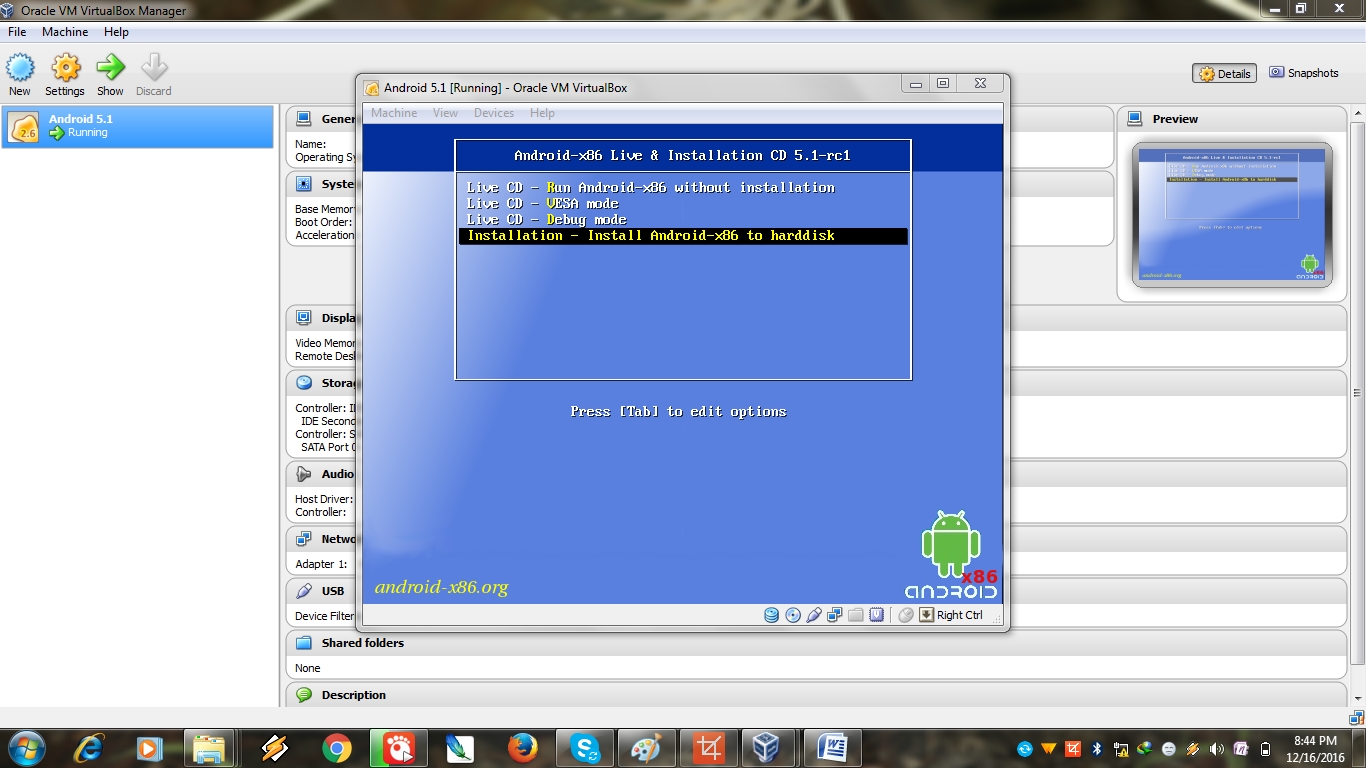Select 'Installation - Install Android-x86 to harddisk'
This screenshot has width=1366, height=768.
click(x=683, y=236)
